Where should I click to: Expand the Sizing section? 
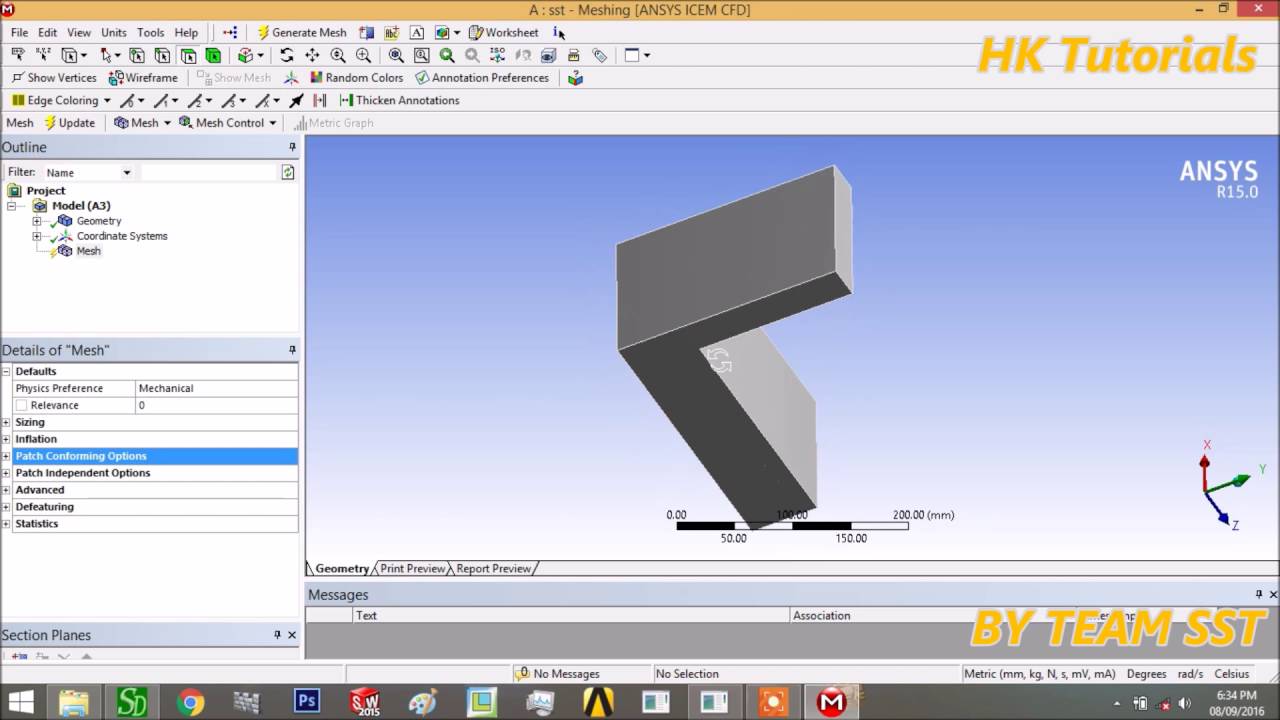point(6,422)
